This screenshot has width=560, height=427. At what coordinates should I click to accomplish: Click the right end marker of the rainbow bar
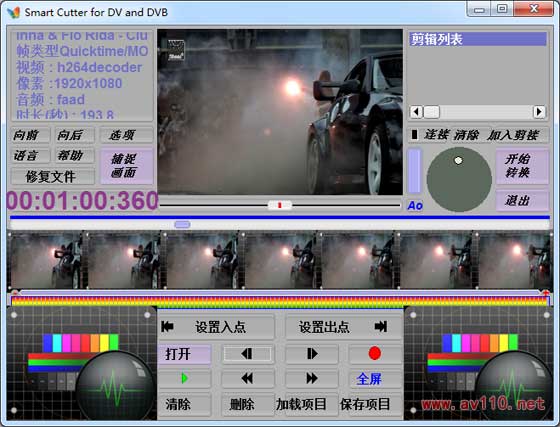pyautogui.click(x=546, y=293)
